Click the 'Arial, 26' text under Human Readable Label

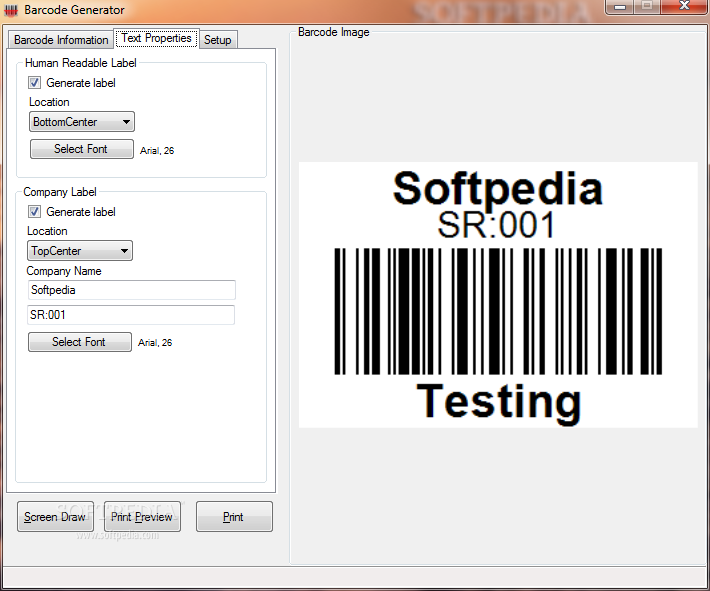click(x=157, y=151)
